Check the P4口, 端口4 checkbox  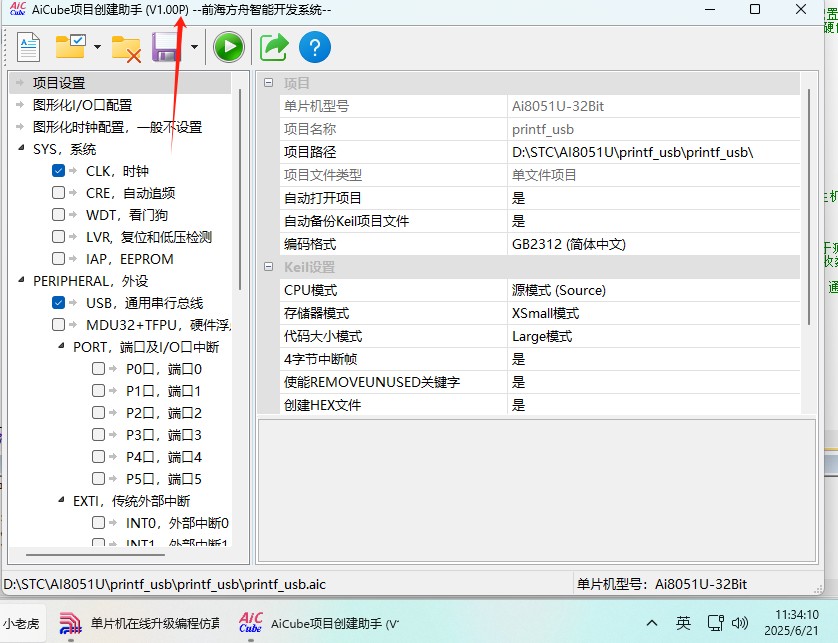coord(98,456)
